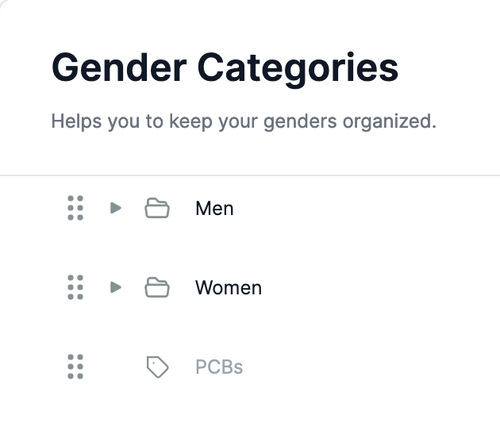Click the 'Helps you to keep' description text
The image size is (500, 438).
(244, 122)
